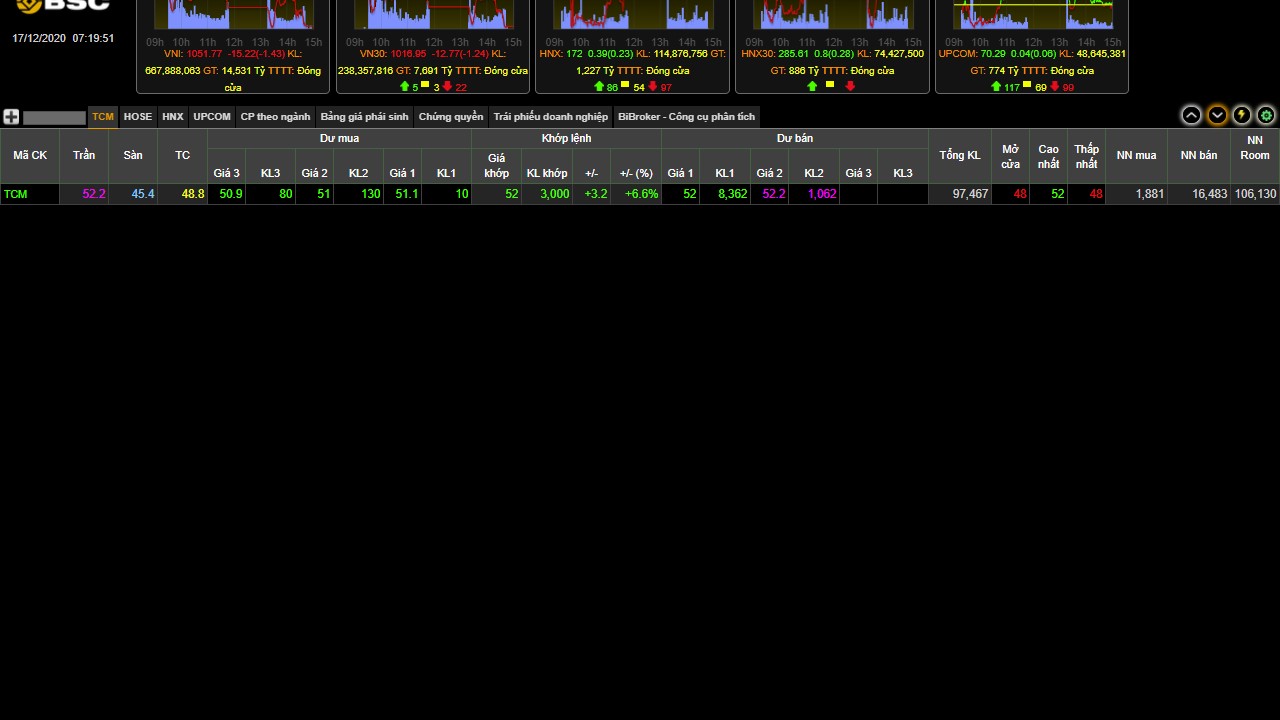The height and width of the screenshot is (720, 1280).
Task: Expand charts with the down chevron icon
Action: (1217, 116)
